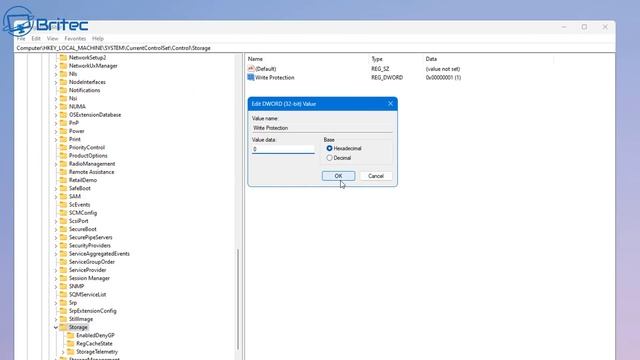The width and height of the screenshot is (640, 360).
Task: Click the Value name field
Action: 322,128
